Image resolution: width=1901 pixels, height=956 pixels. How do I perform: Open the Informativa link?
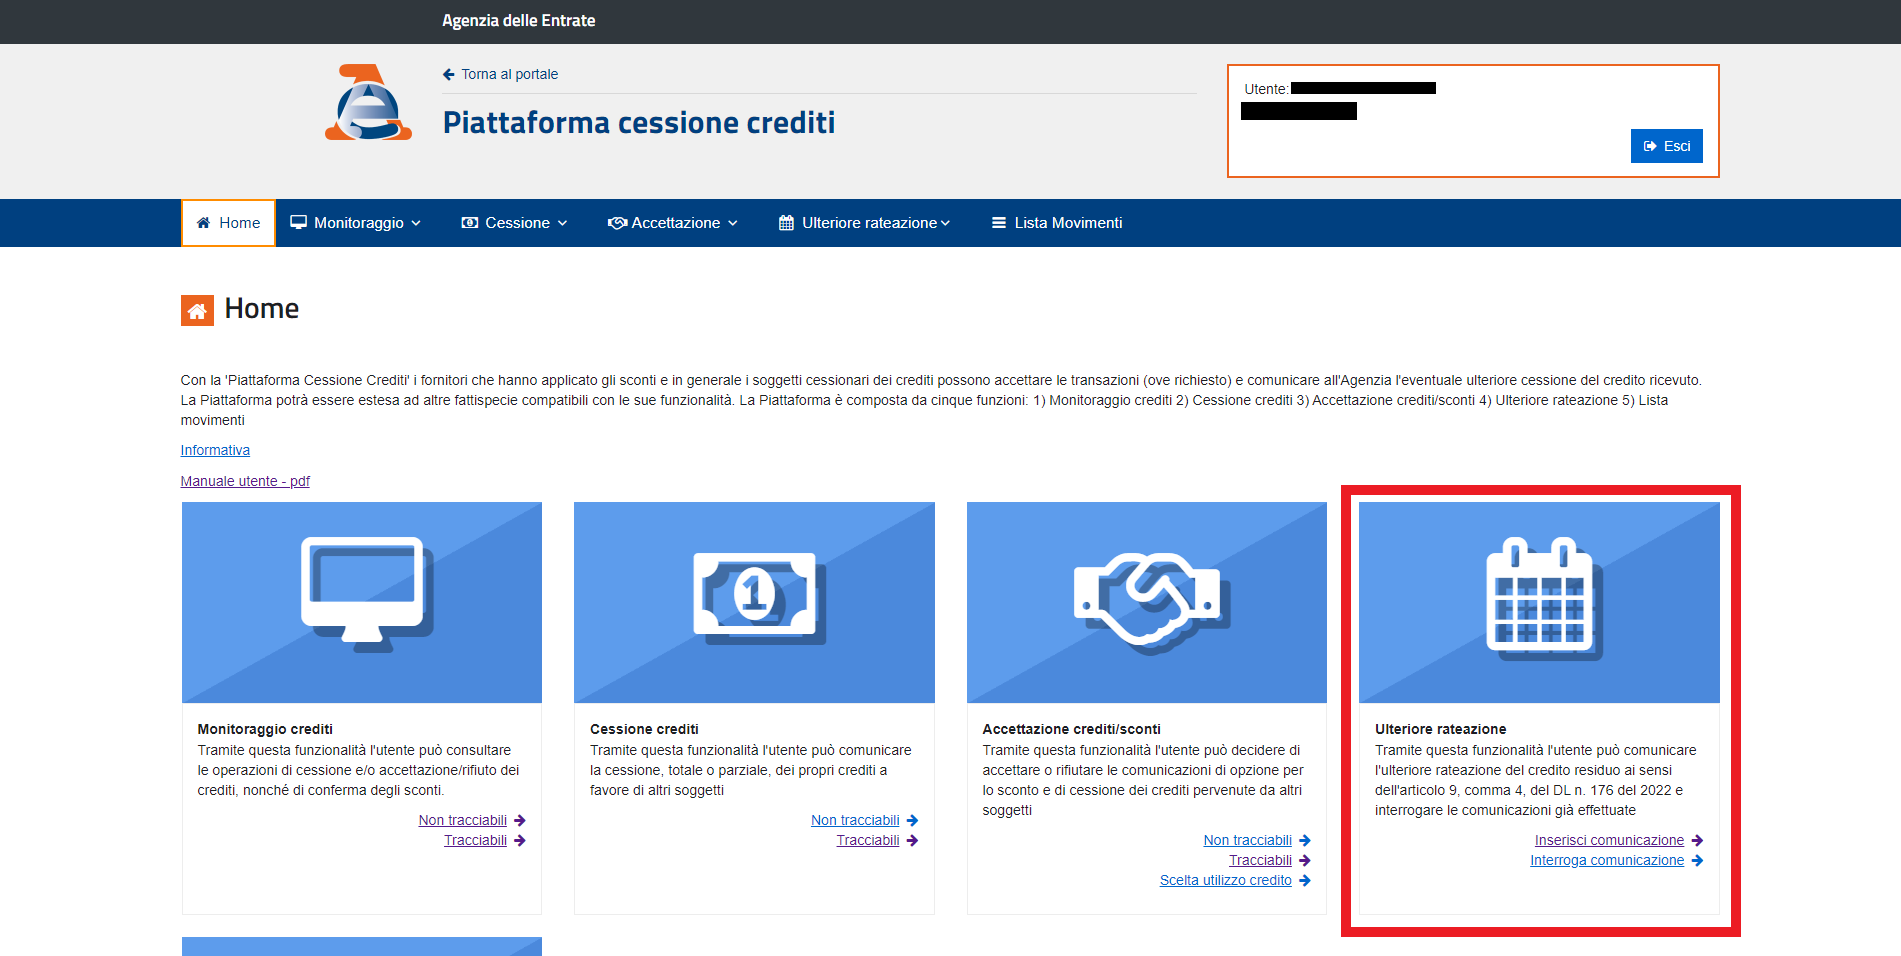click(215, 450)
